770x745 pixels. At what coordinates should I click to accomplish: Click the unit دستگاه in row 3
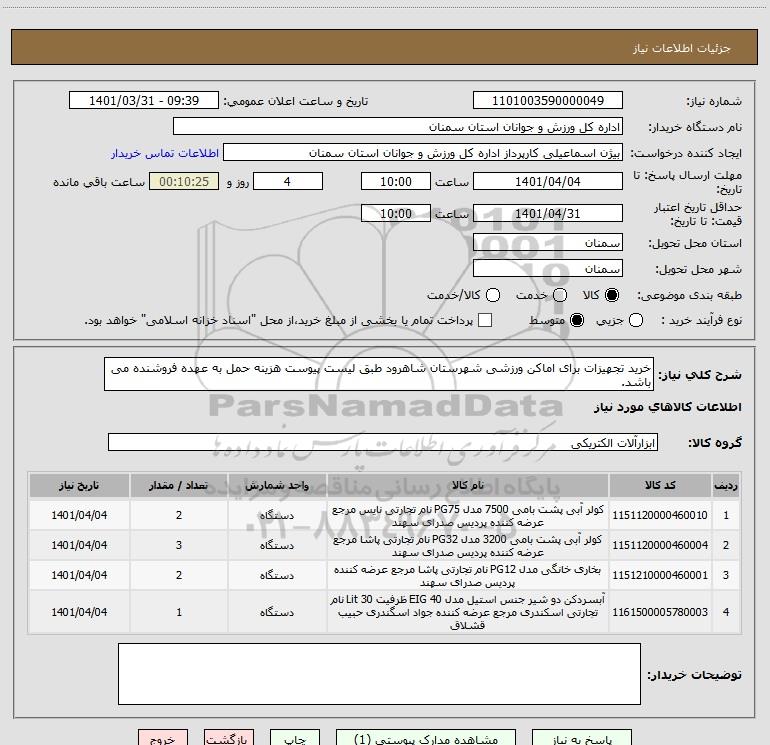pos(277,575)
